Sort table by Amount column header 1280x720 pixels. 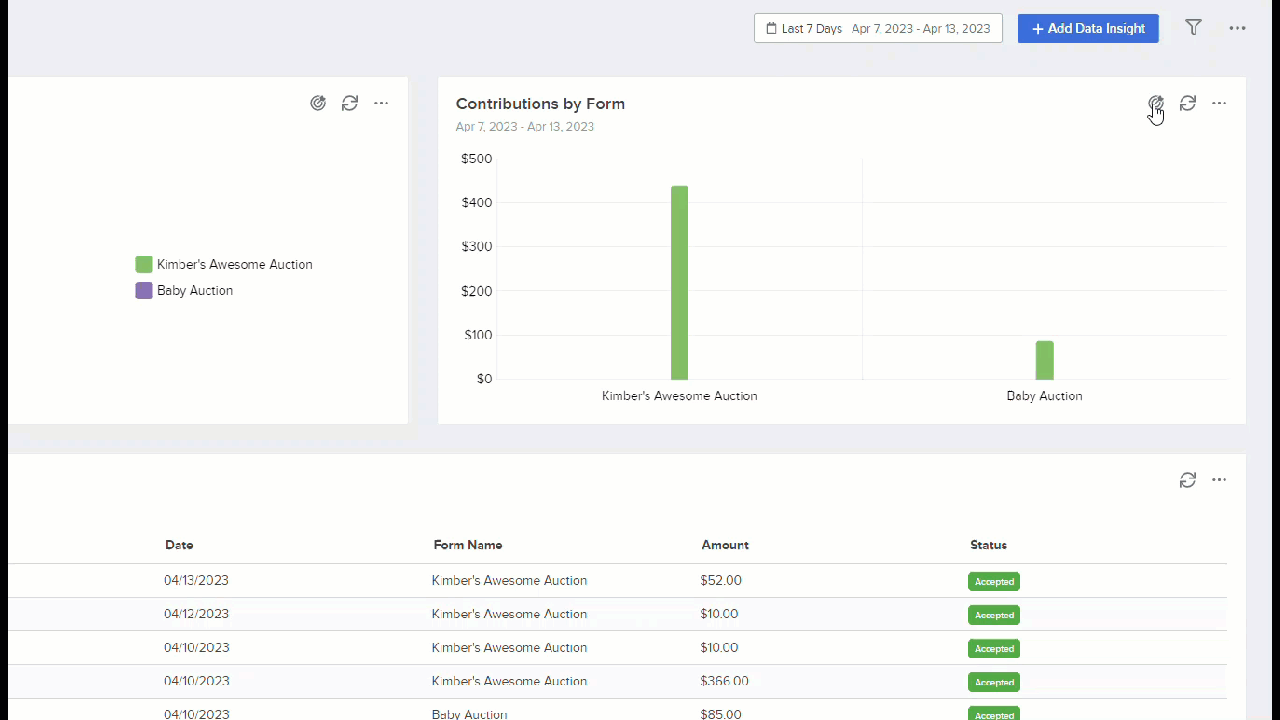725,545
